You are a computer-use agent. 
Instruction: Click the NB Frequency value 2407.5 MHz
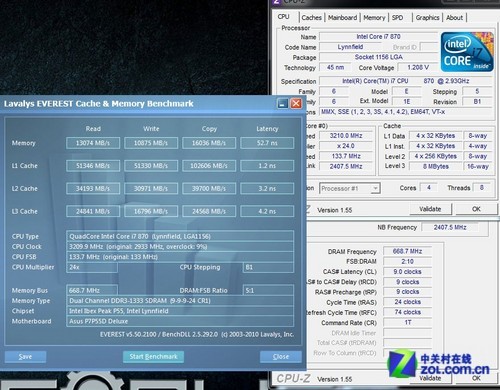pos(450,227)
